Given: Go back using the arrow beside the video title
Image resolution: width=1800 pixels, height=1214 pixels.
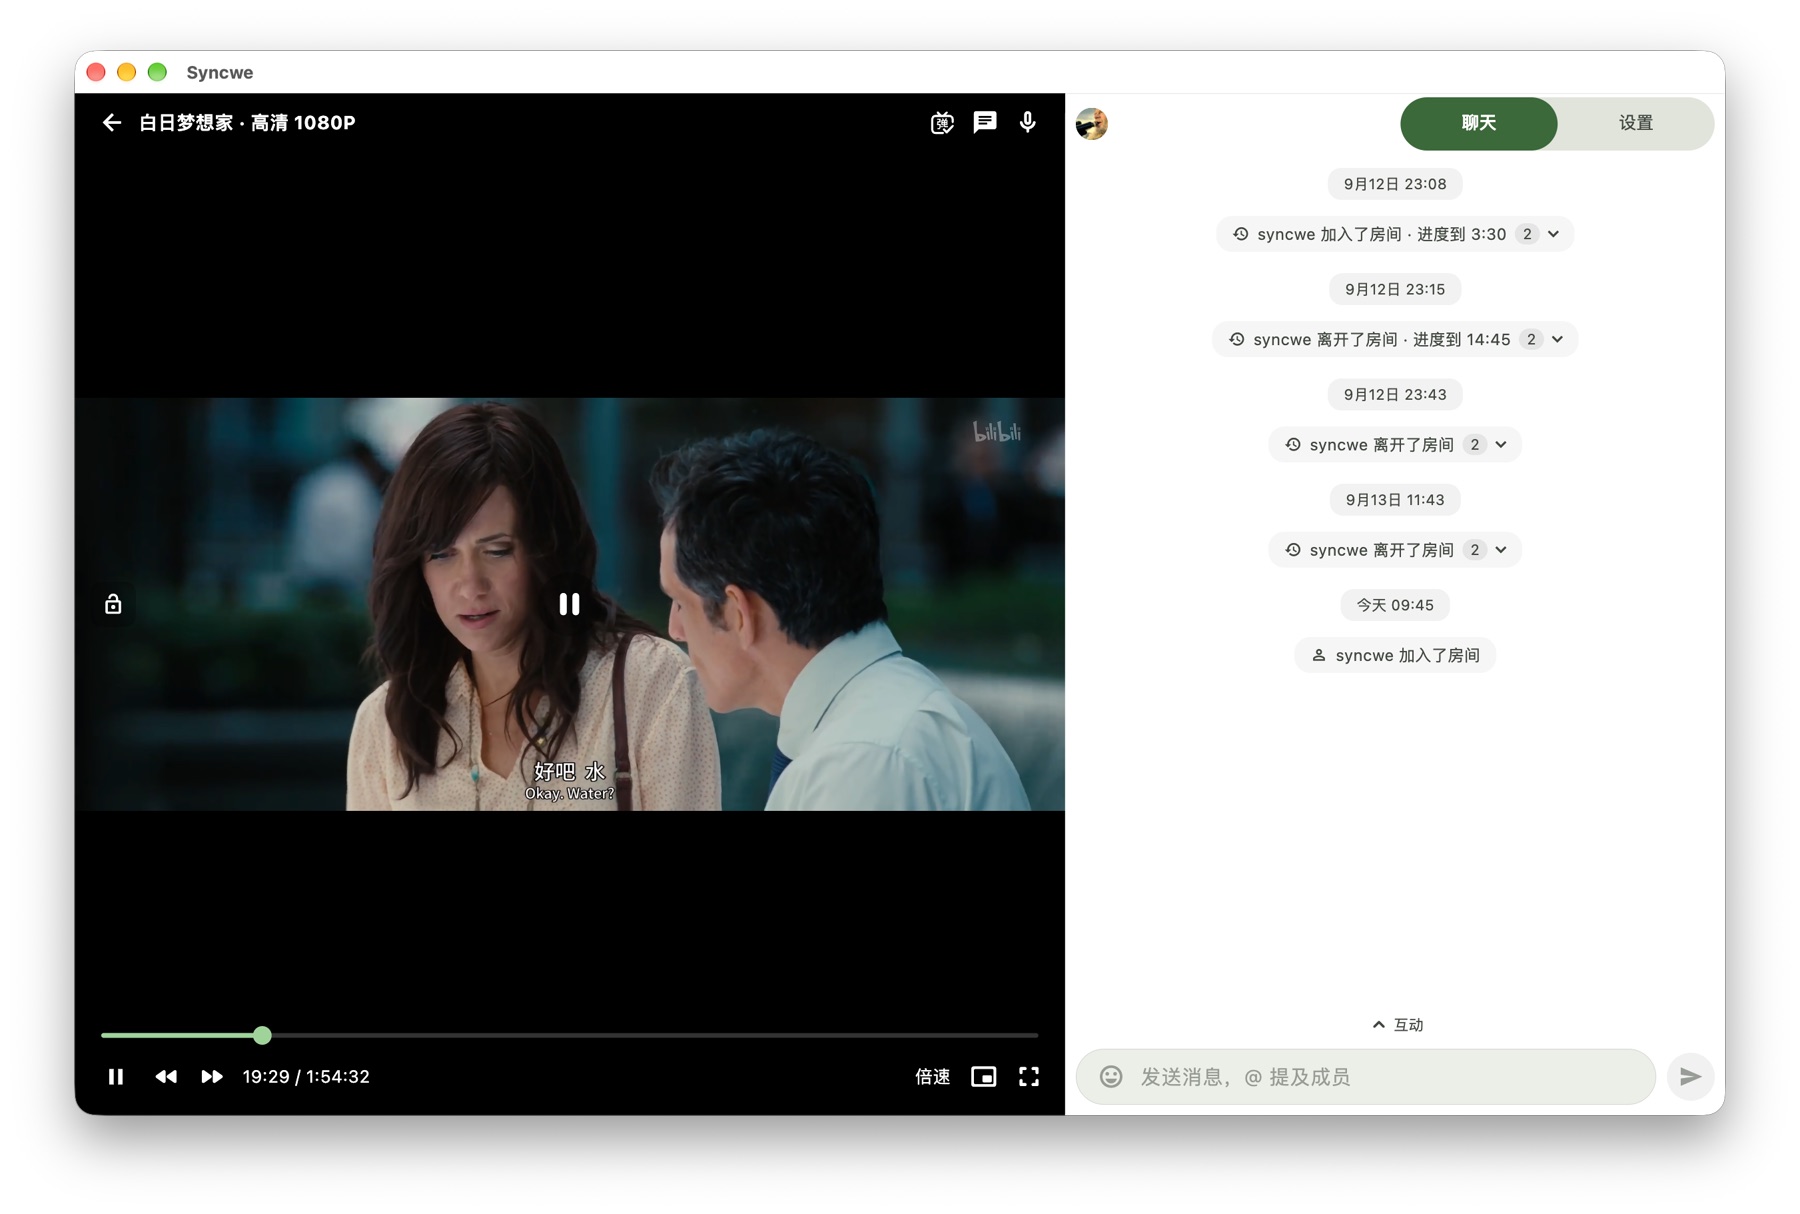Looking at the screenshot, I should pyautogui.click(x=111, y=122).
